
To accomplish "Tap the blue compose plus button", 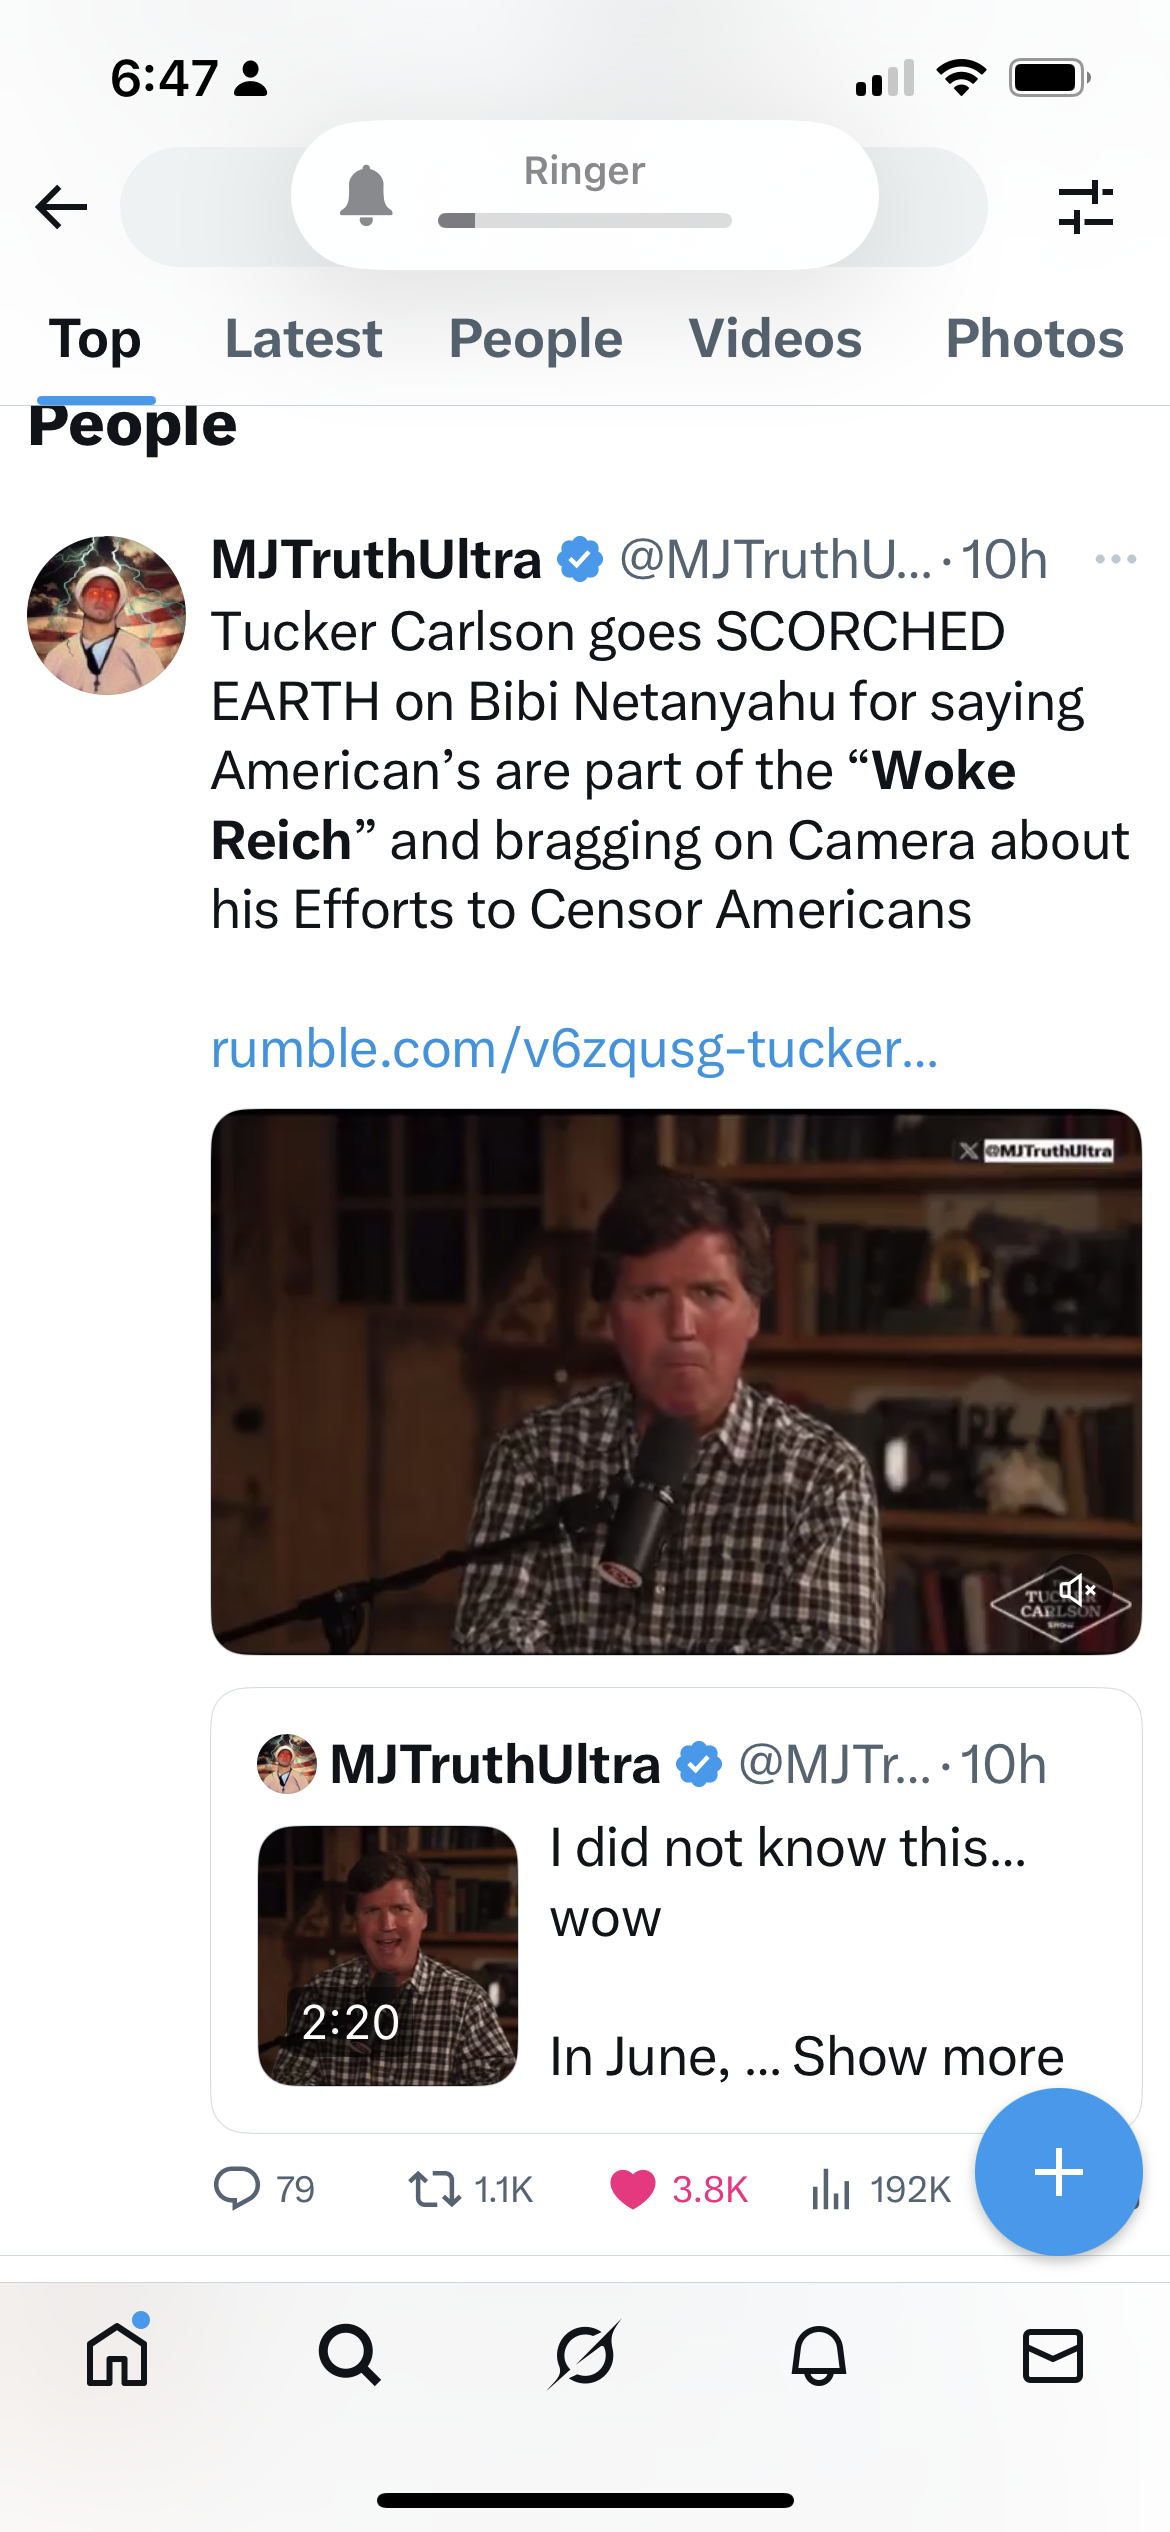I will tap(1058, 2172).
